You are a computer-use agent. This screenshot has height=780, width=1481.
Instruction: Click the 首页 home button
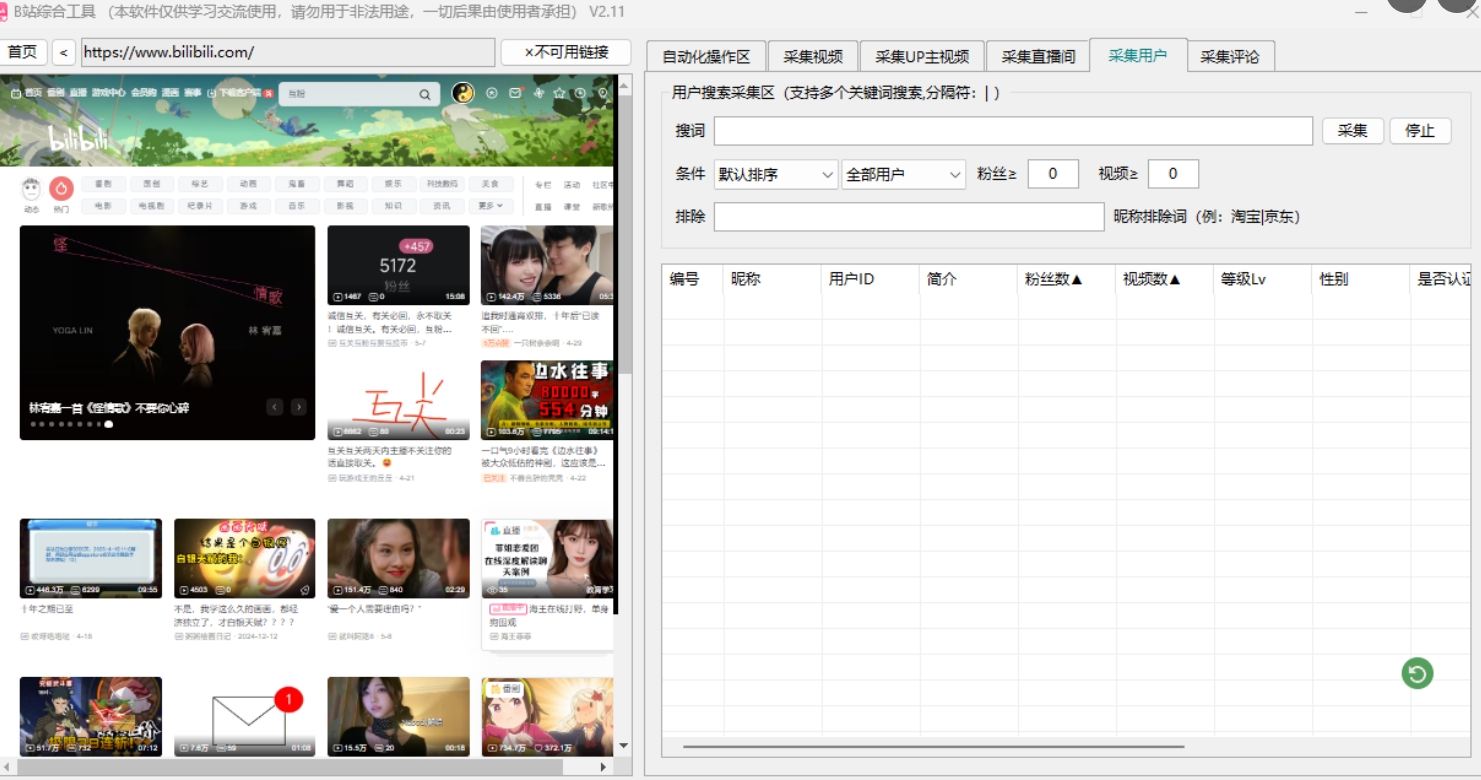click(22, 52)
